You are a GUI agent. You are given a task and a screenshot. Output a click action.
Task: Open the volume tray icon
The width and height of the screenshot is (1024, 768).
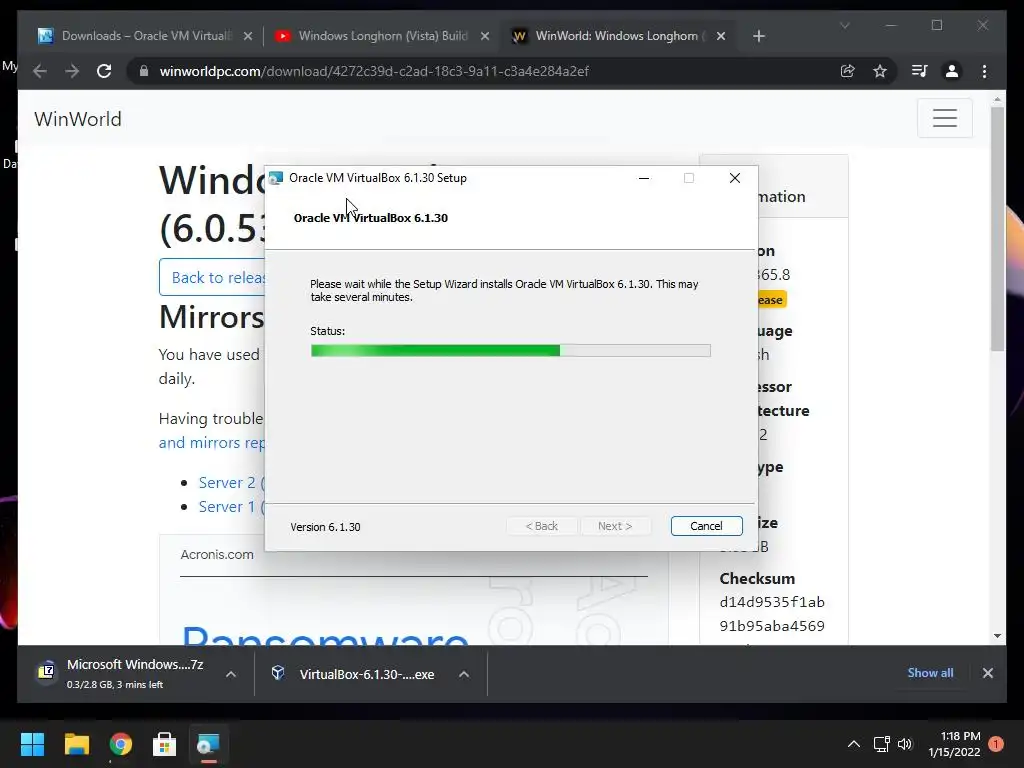[905, 744]
